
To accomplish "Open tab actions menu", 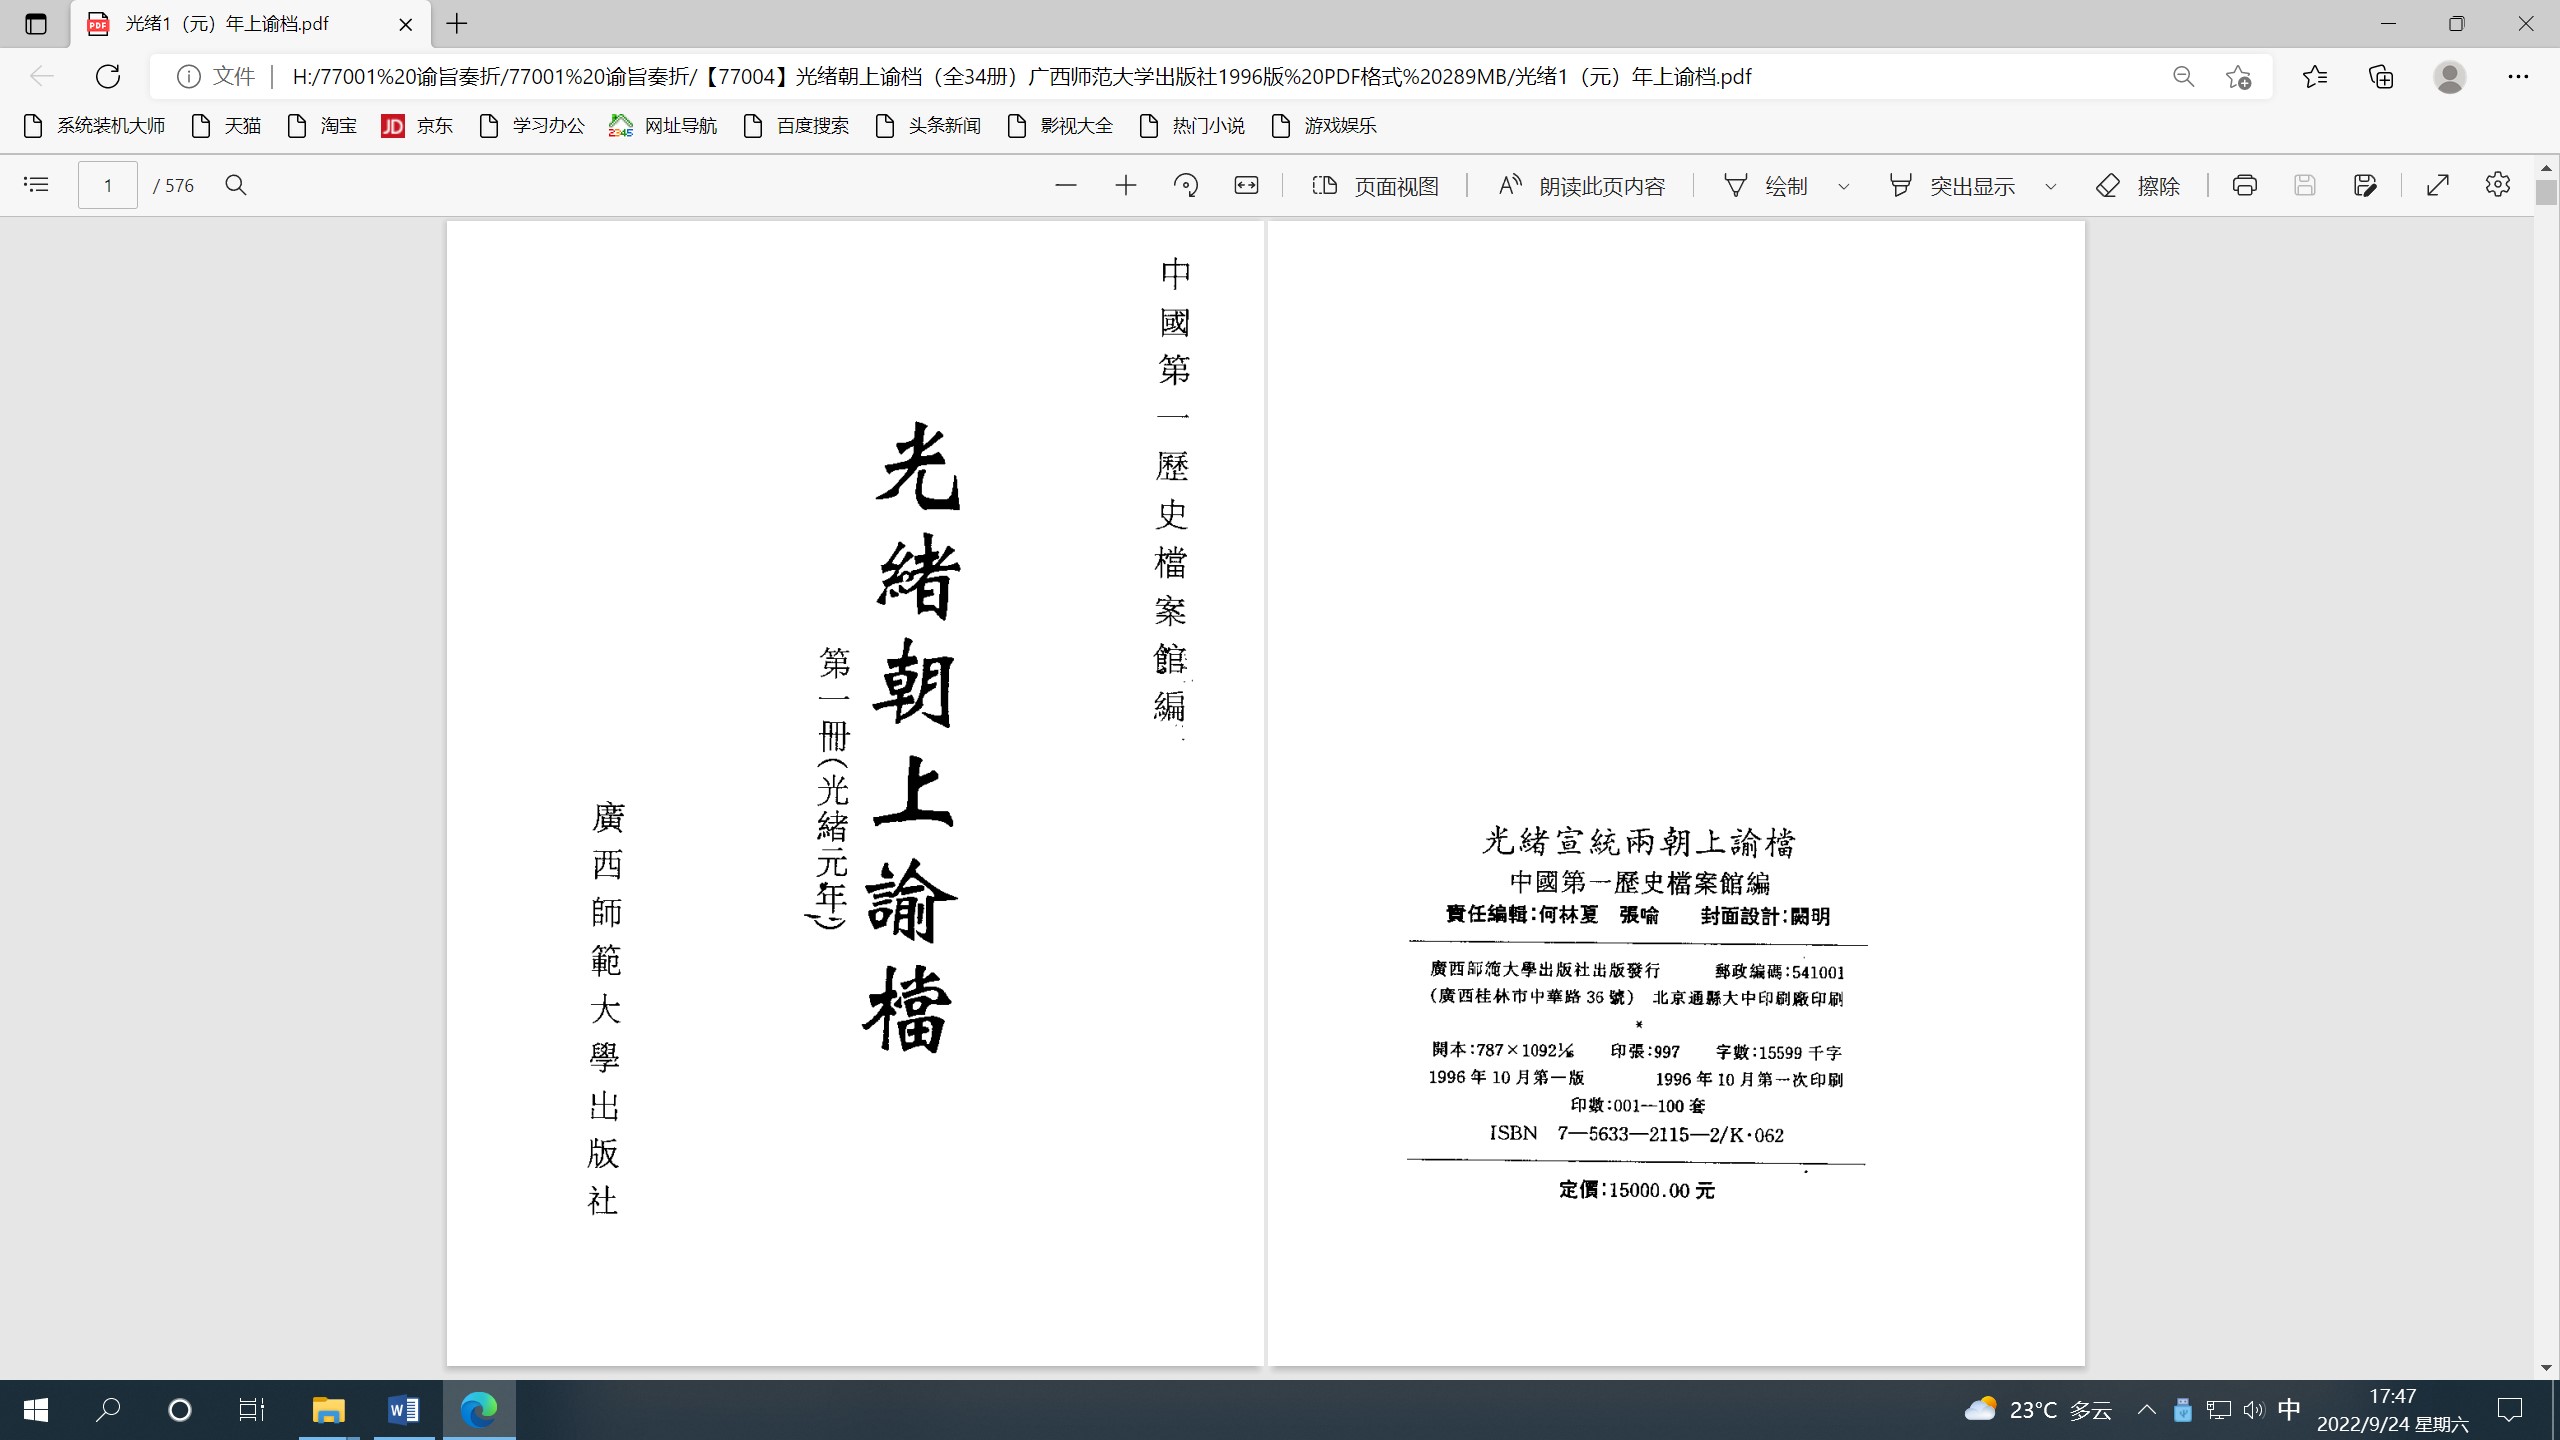I will point(36,24).
